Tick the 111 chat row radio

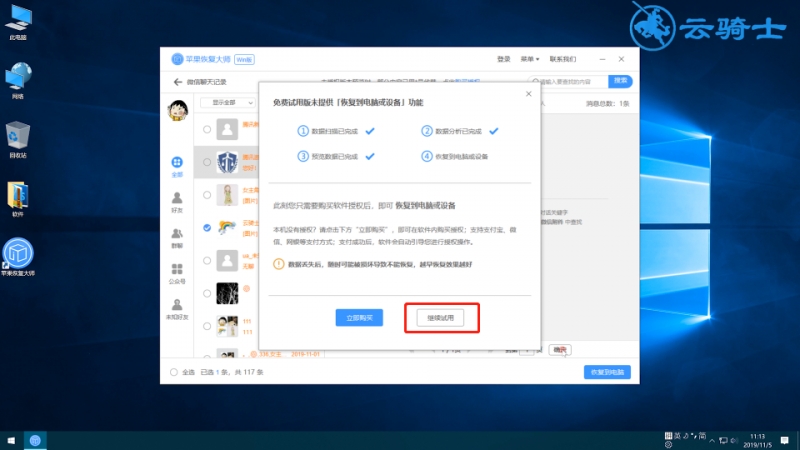[207, 326]
